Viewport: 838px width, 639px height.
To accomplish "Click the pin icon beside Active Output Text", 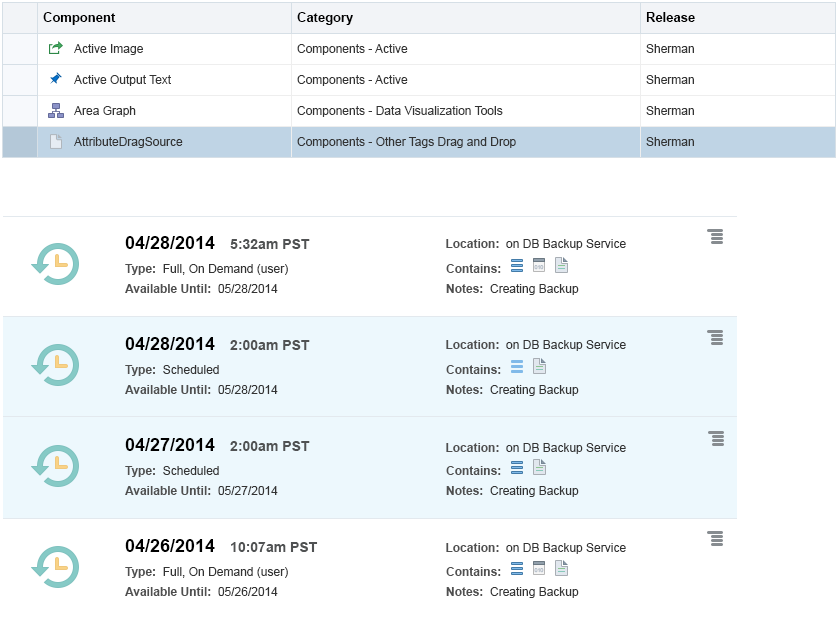I will (56, 79).
